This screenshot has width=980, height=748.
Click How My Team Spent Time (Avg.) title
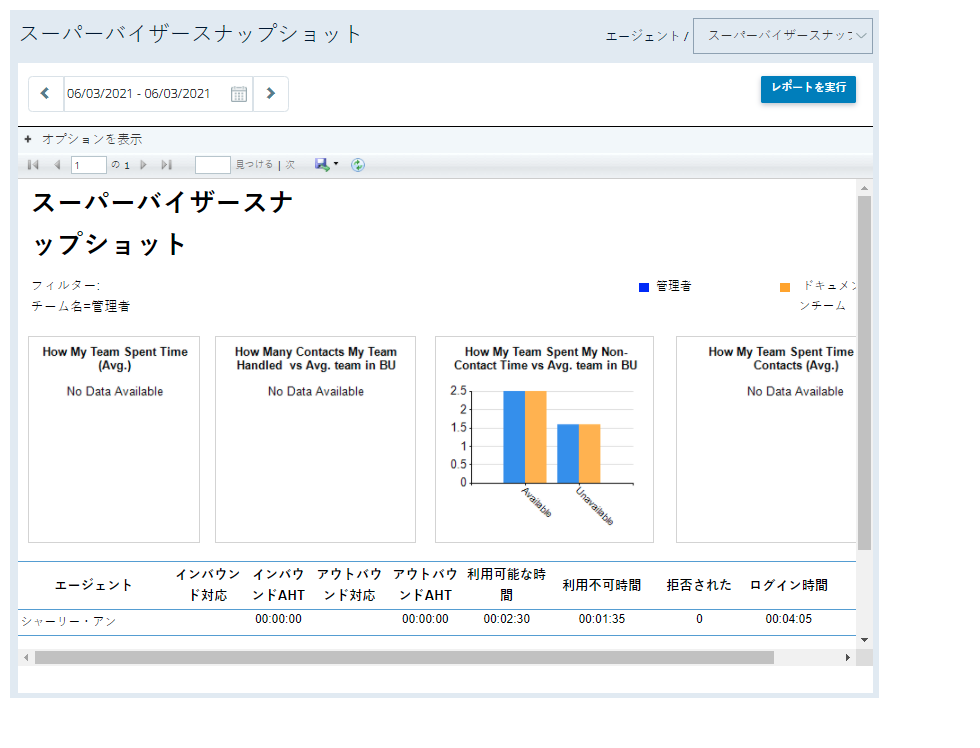point(115,359)
